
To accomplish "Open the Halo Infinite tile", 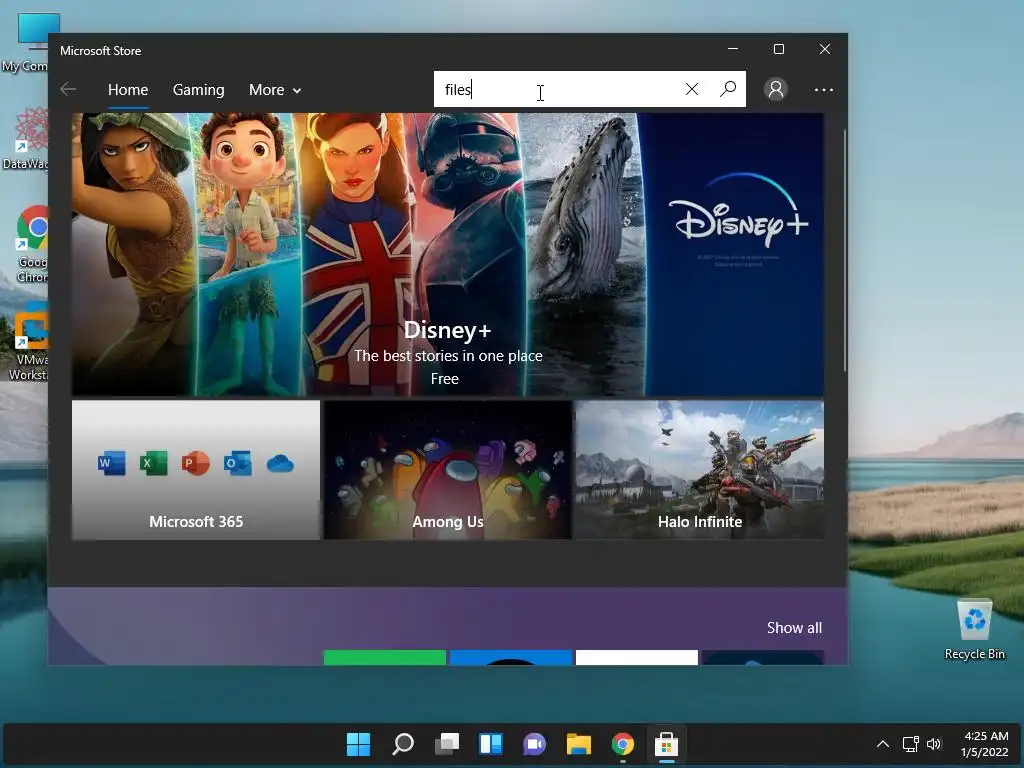I will coord(699,470).
